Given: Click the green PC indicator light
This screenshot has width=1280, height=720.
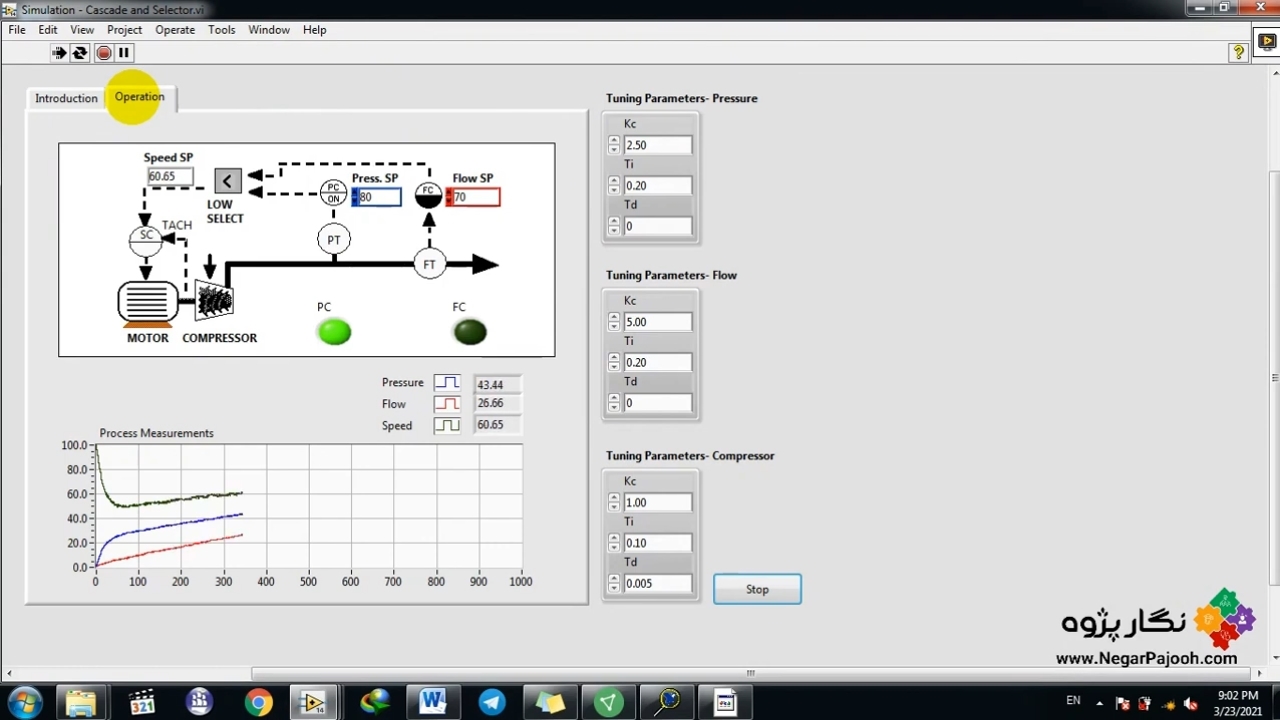Looking at the screenshot, I should click(x=334, y=332).
